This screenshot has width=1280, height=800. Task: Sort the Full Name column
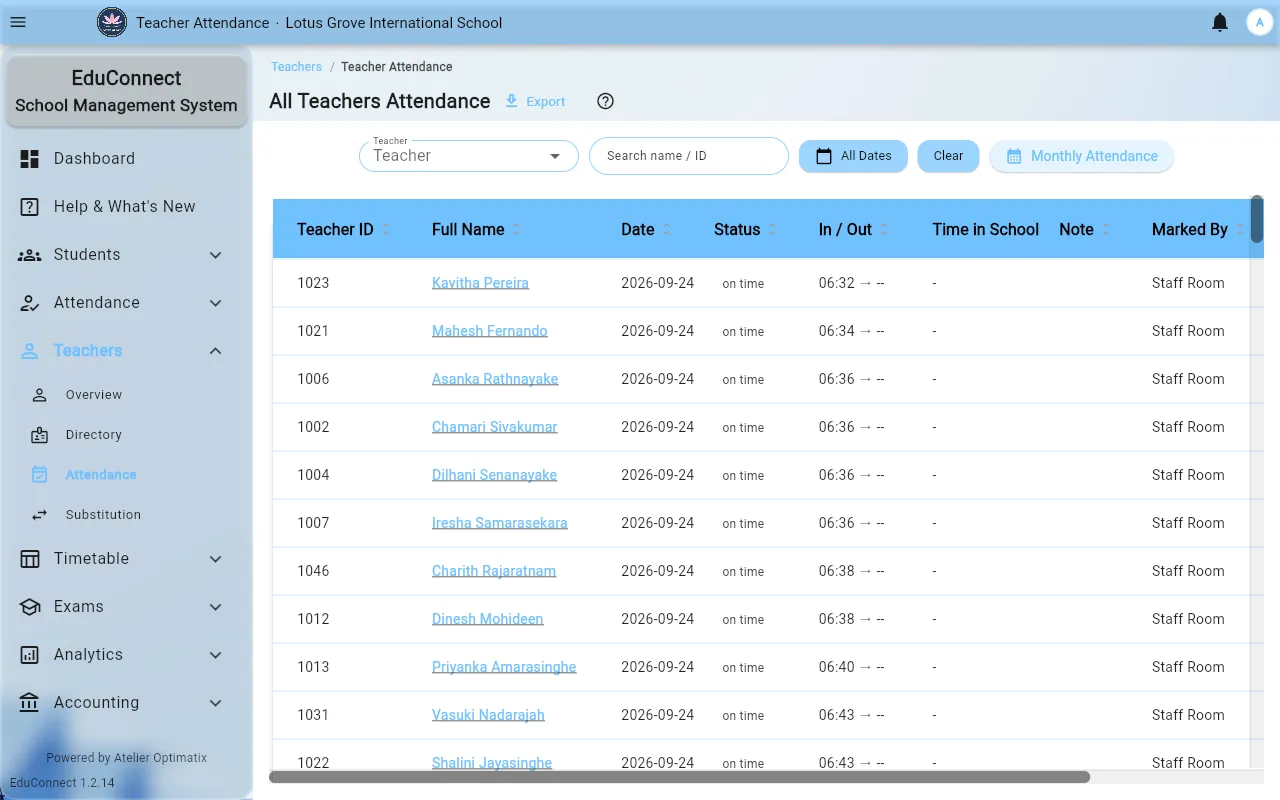(516, 229)
